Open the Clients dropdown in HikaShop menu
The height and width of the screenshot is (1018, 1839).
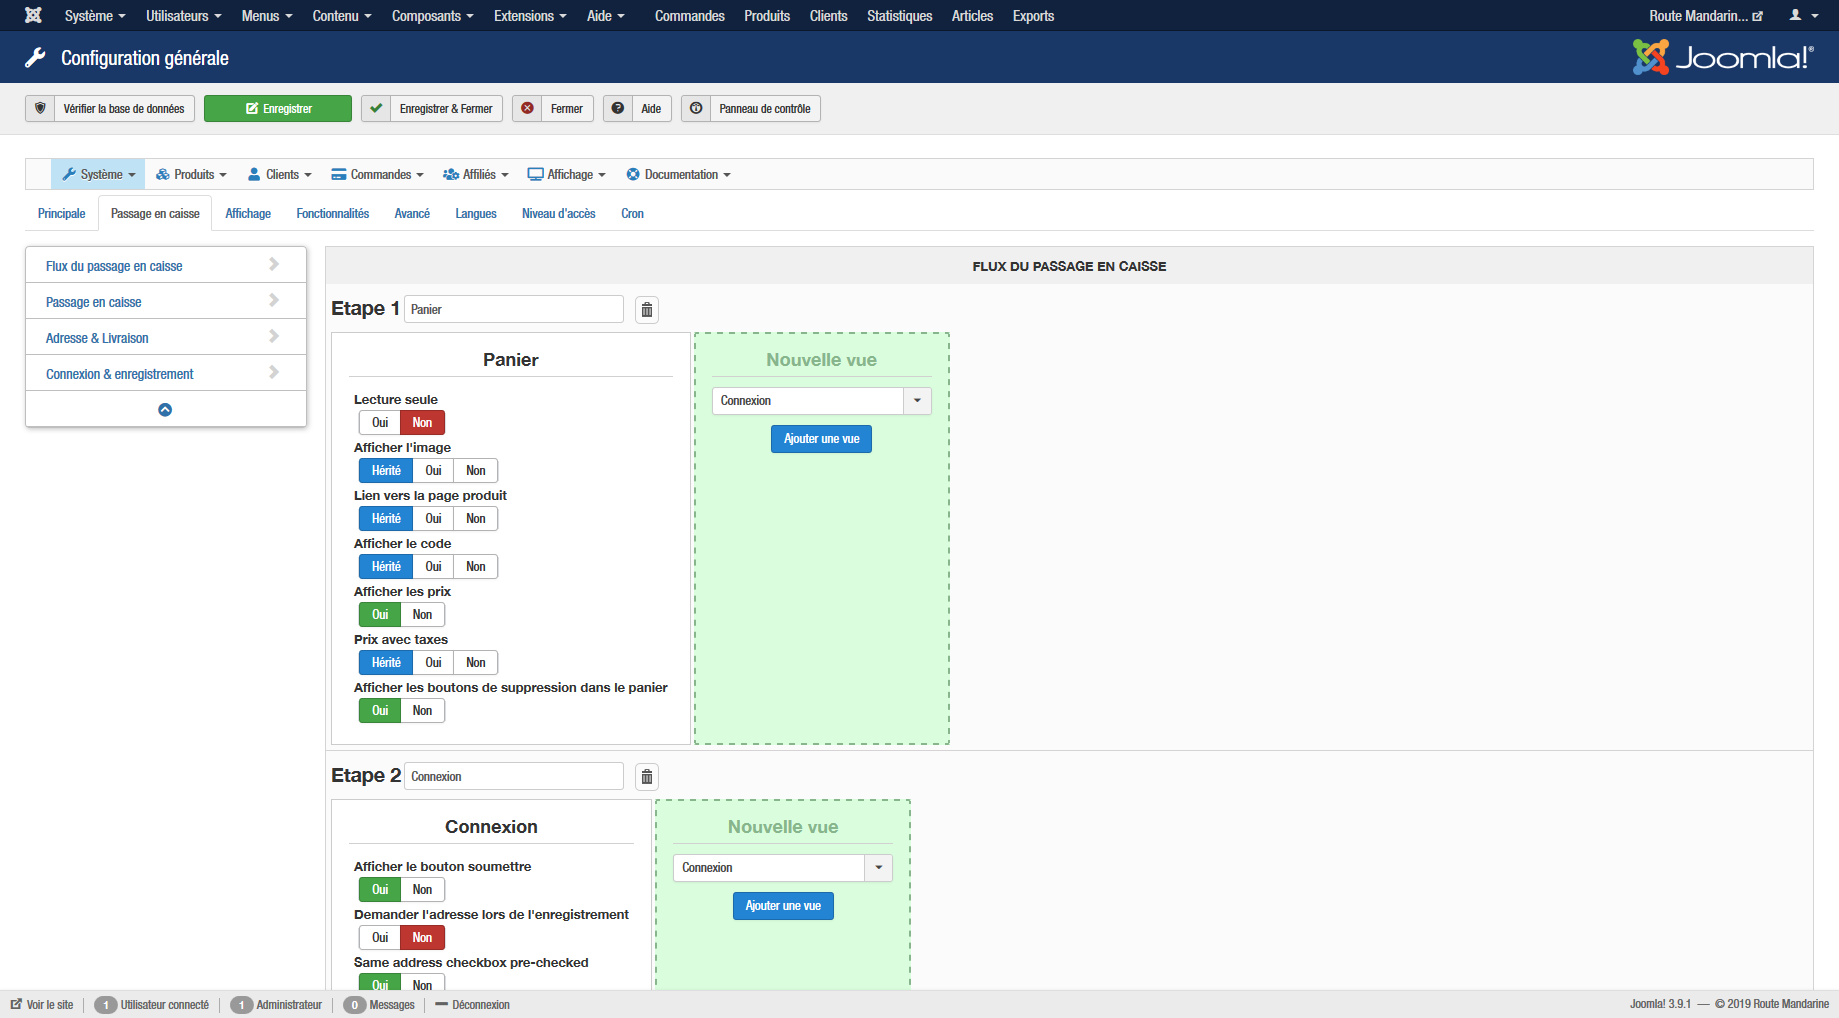pos(280,174)
